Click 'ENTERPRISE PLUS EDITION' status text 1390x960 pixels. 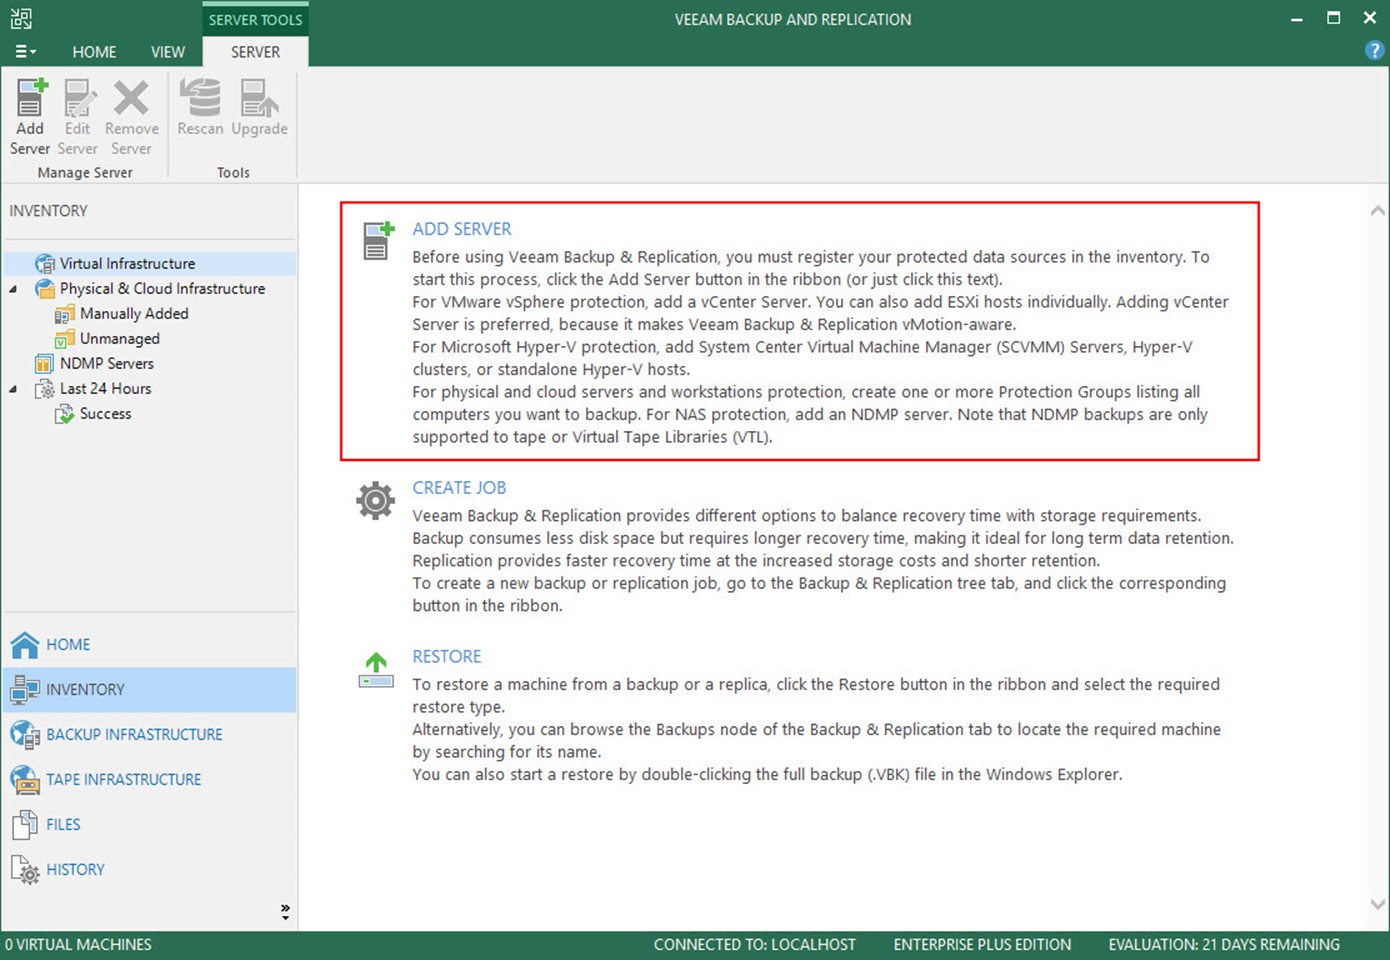pos(982,945)
